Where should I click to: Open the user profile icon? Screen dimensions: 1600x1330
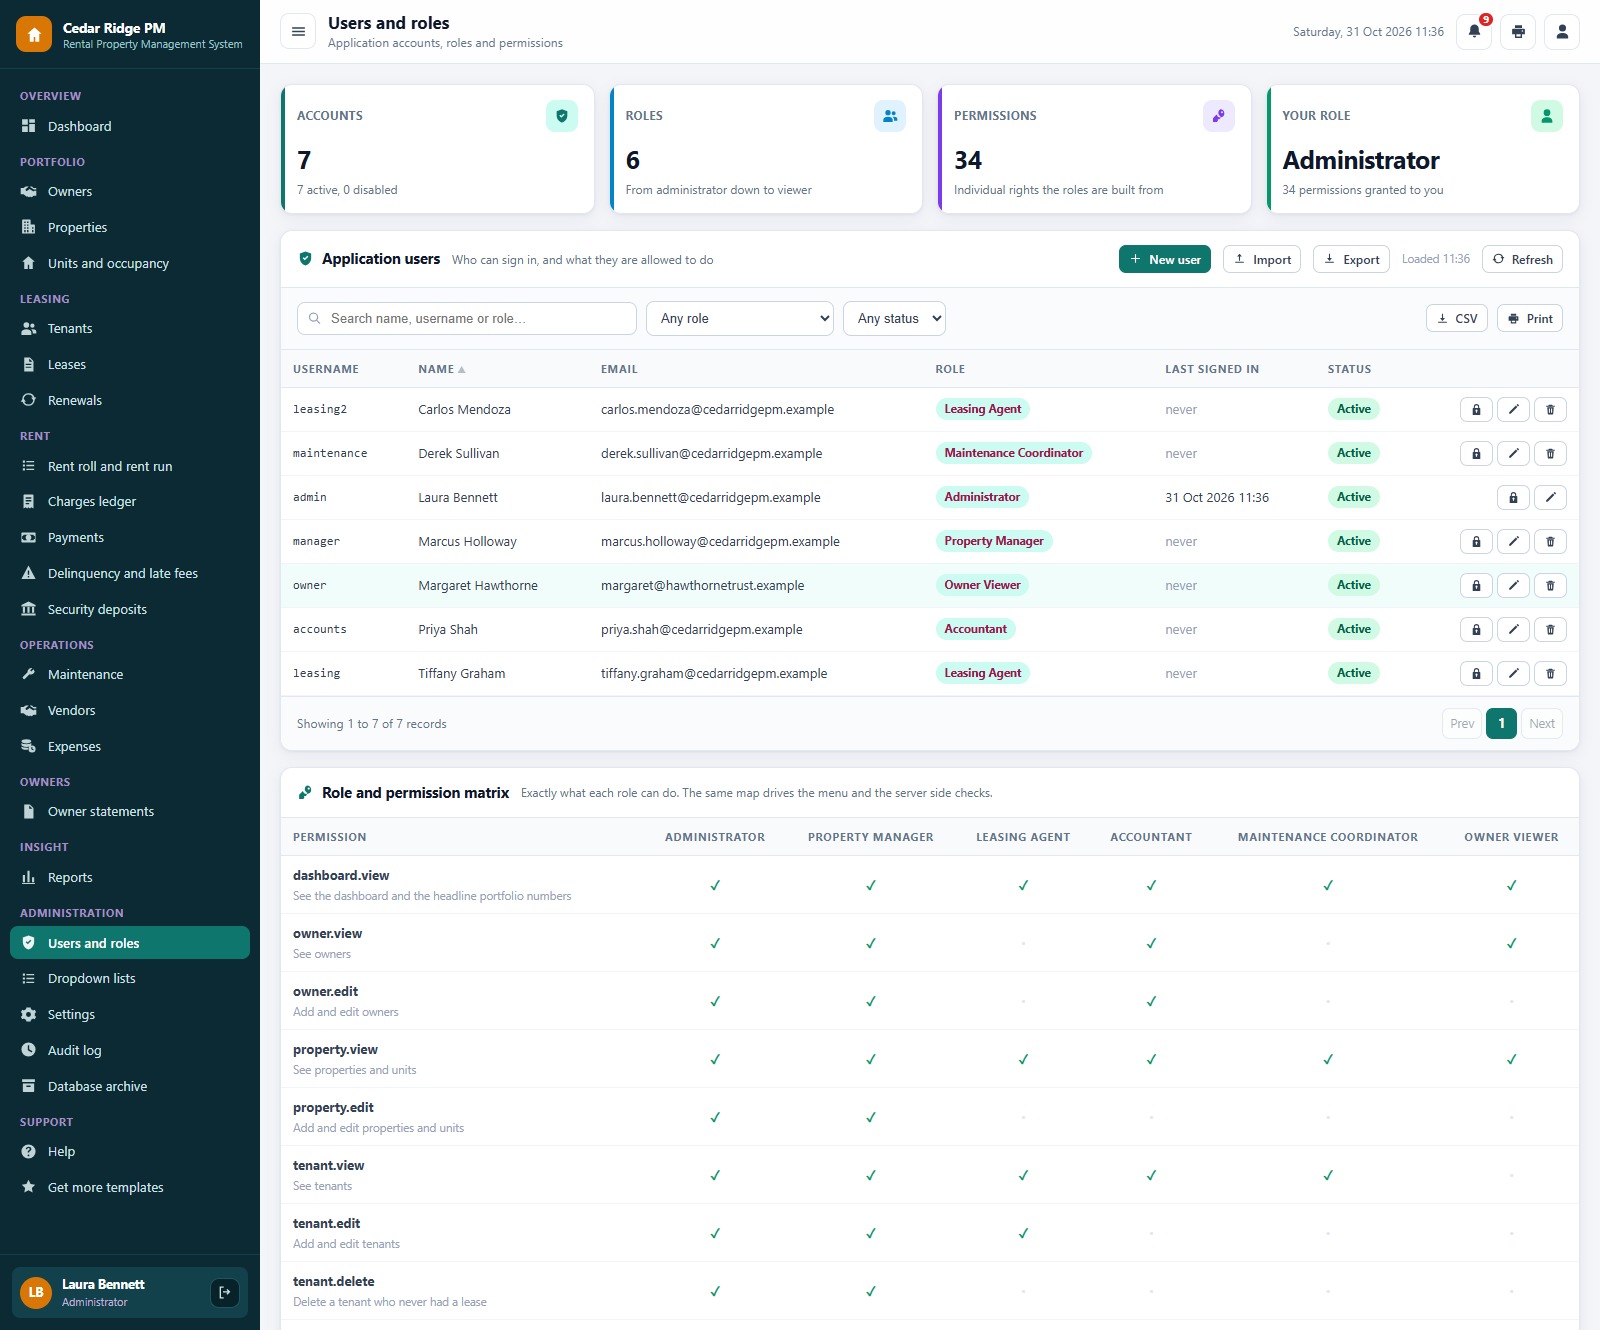pos(1562,32)
